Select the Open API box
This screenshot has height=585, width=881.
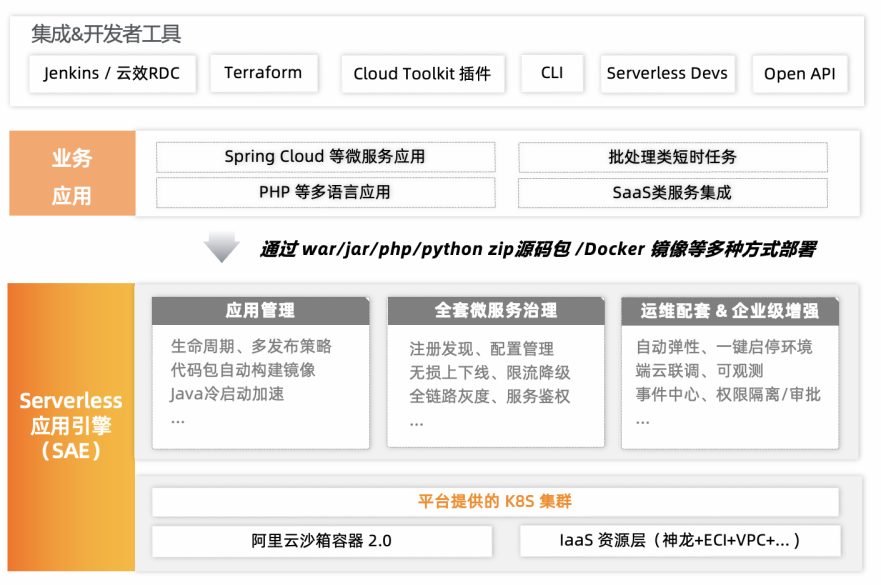click(x=800, y=74)
